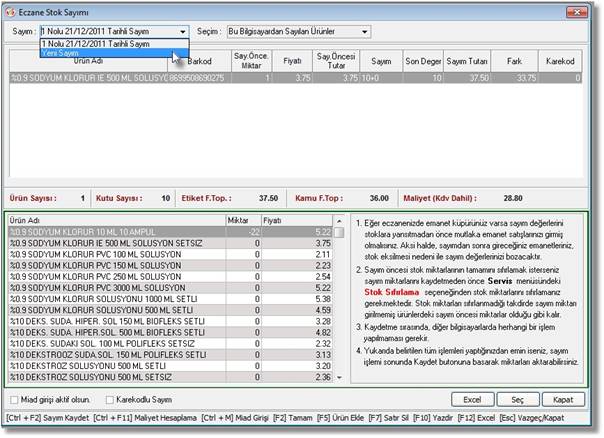
Task: Open the Sayım dropdown arrow
Action: [x=180, y=31]
